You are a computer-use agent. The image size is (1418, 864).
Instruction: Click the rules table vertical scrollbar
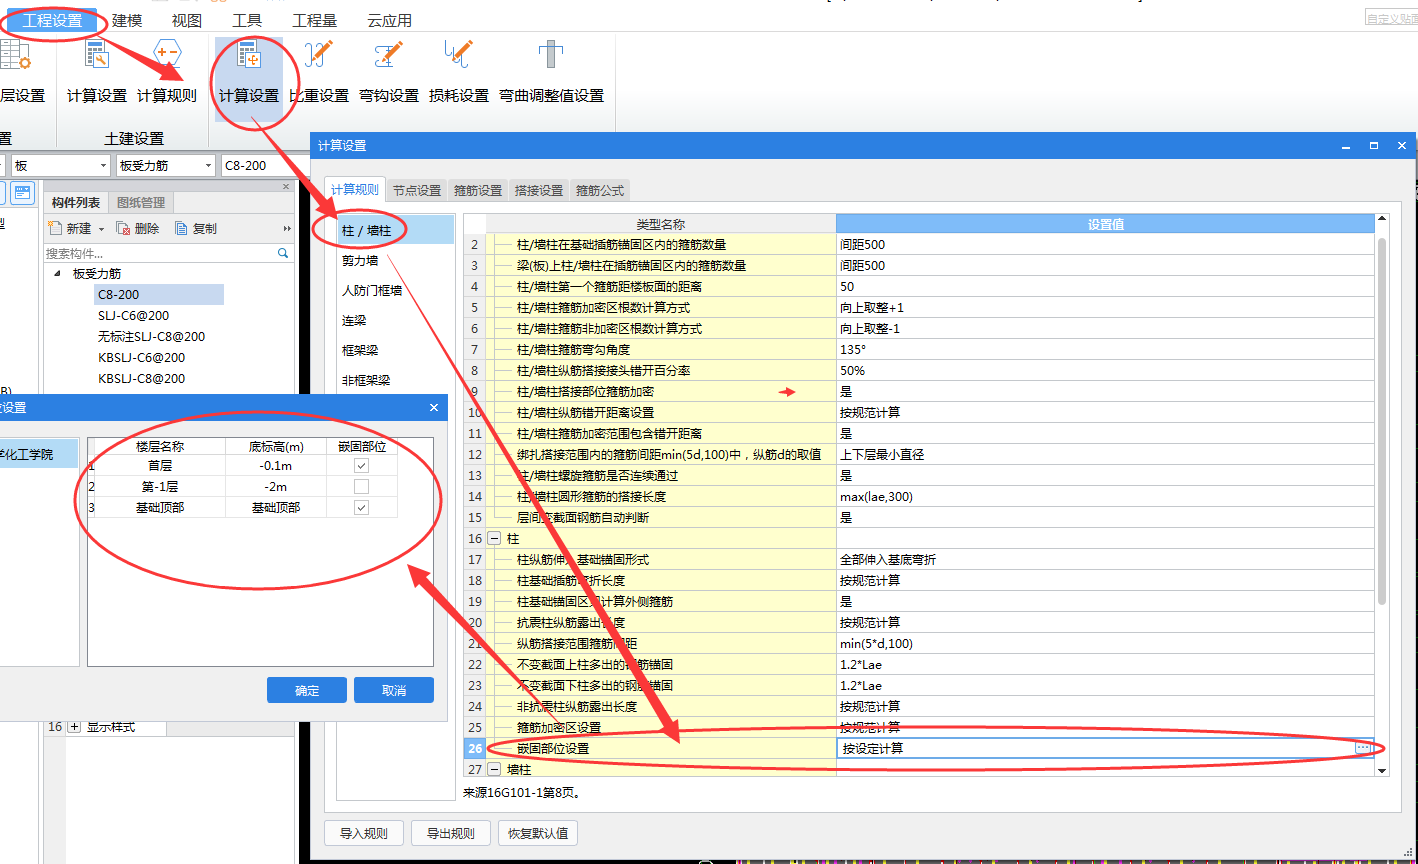1382,420
